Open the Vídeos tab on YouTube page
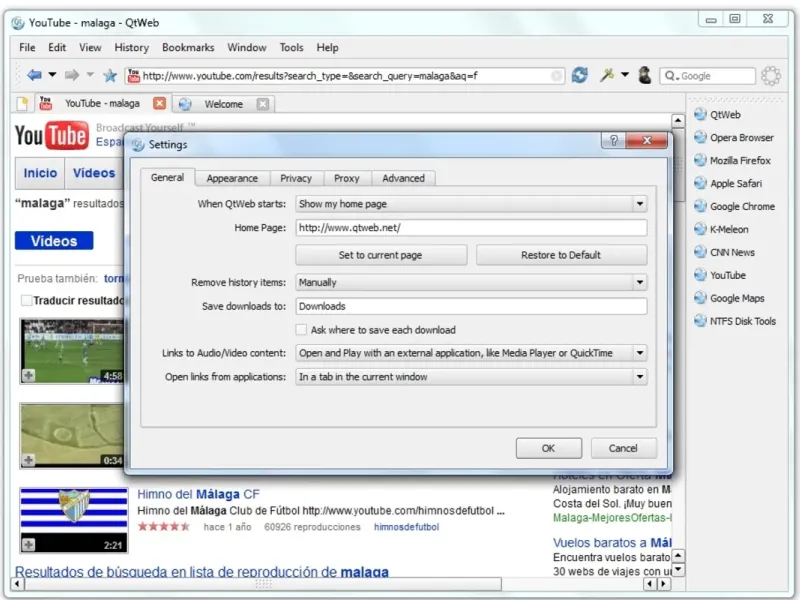 (94, 173)
